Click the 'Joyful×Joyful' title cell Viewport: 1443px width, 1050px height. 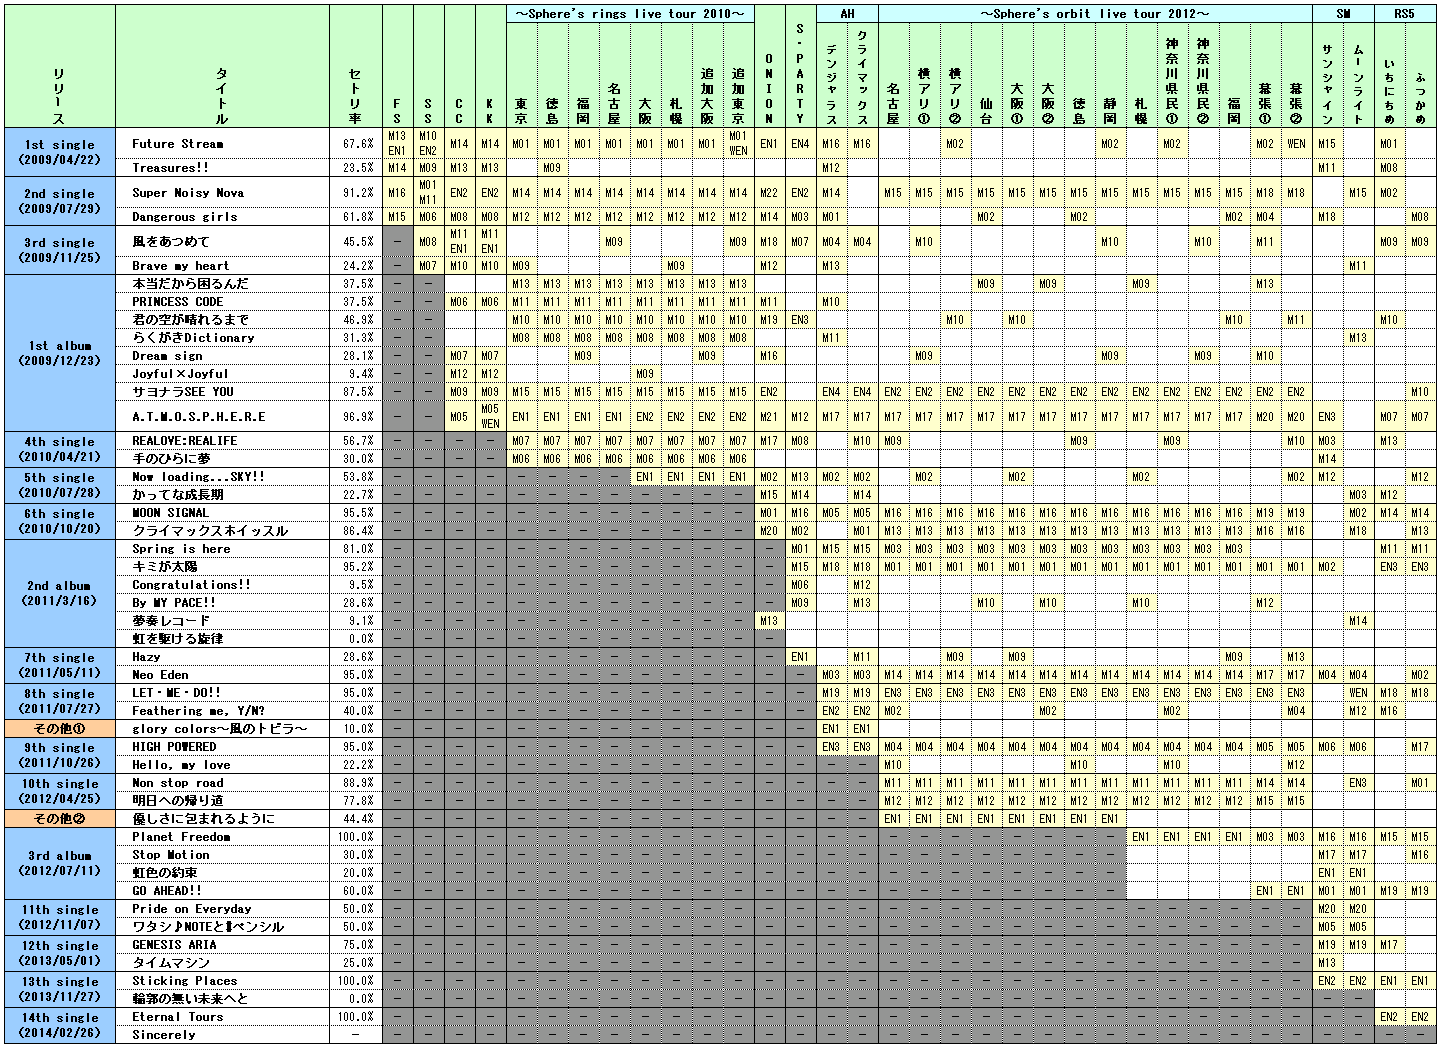tap(222, 374)
